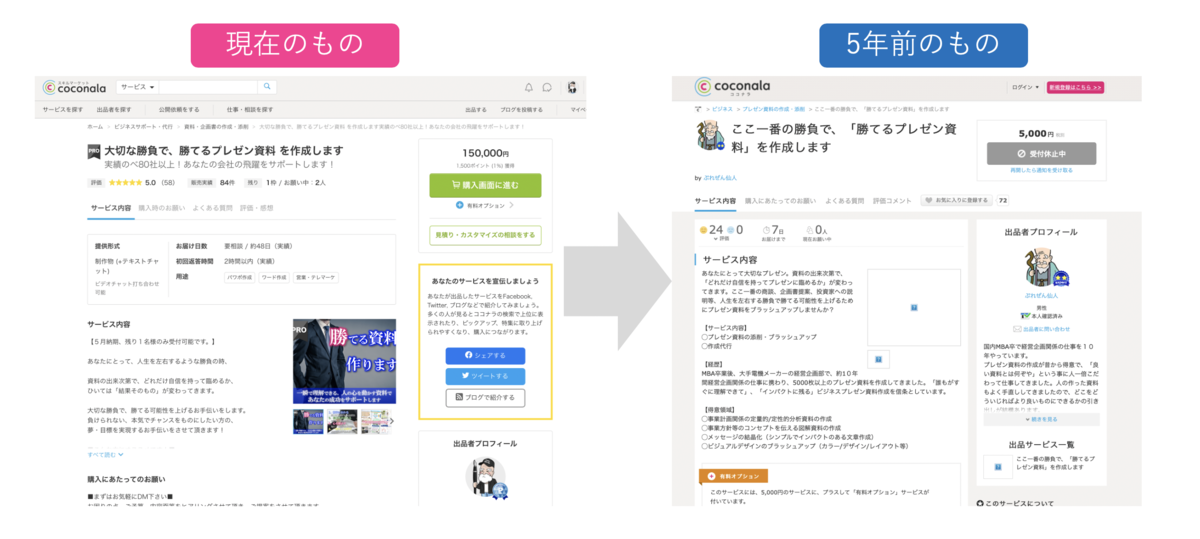Open notifications via the bell icon
The image size is (1200, 539).
529,87
